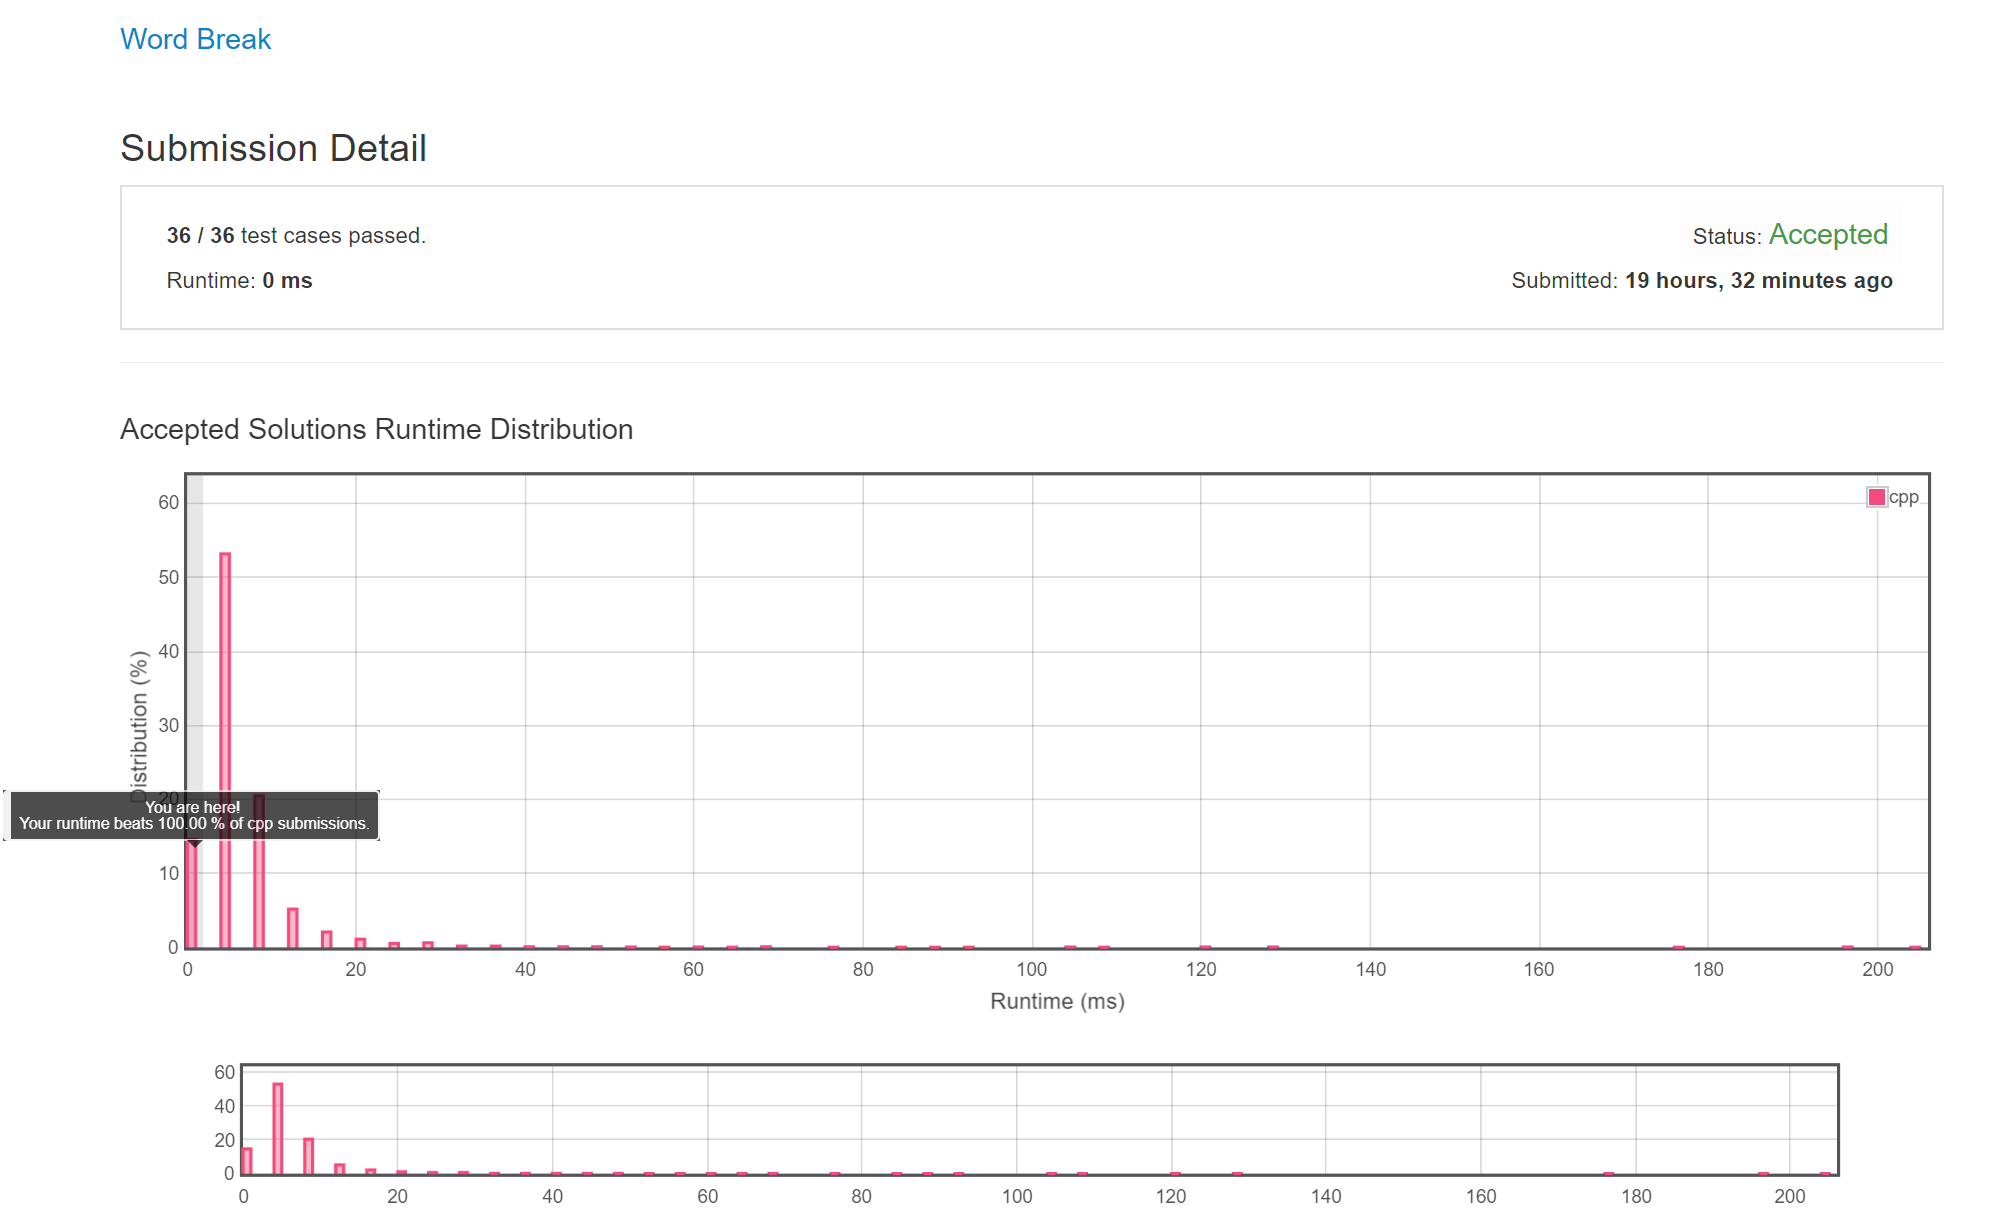Select the bar near 12 ms in main chart
This screenshot has height=1219, width=2012.
293,928
